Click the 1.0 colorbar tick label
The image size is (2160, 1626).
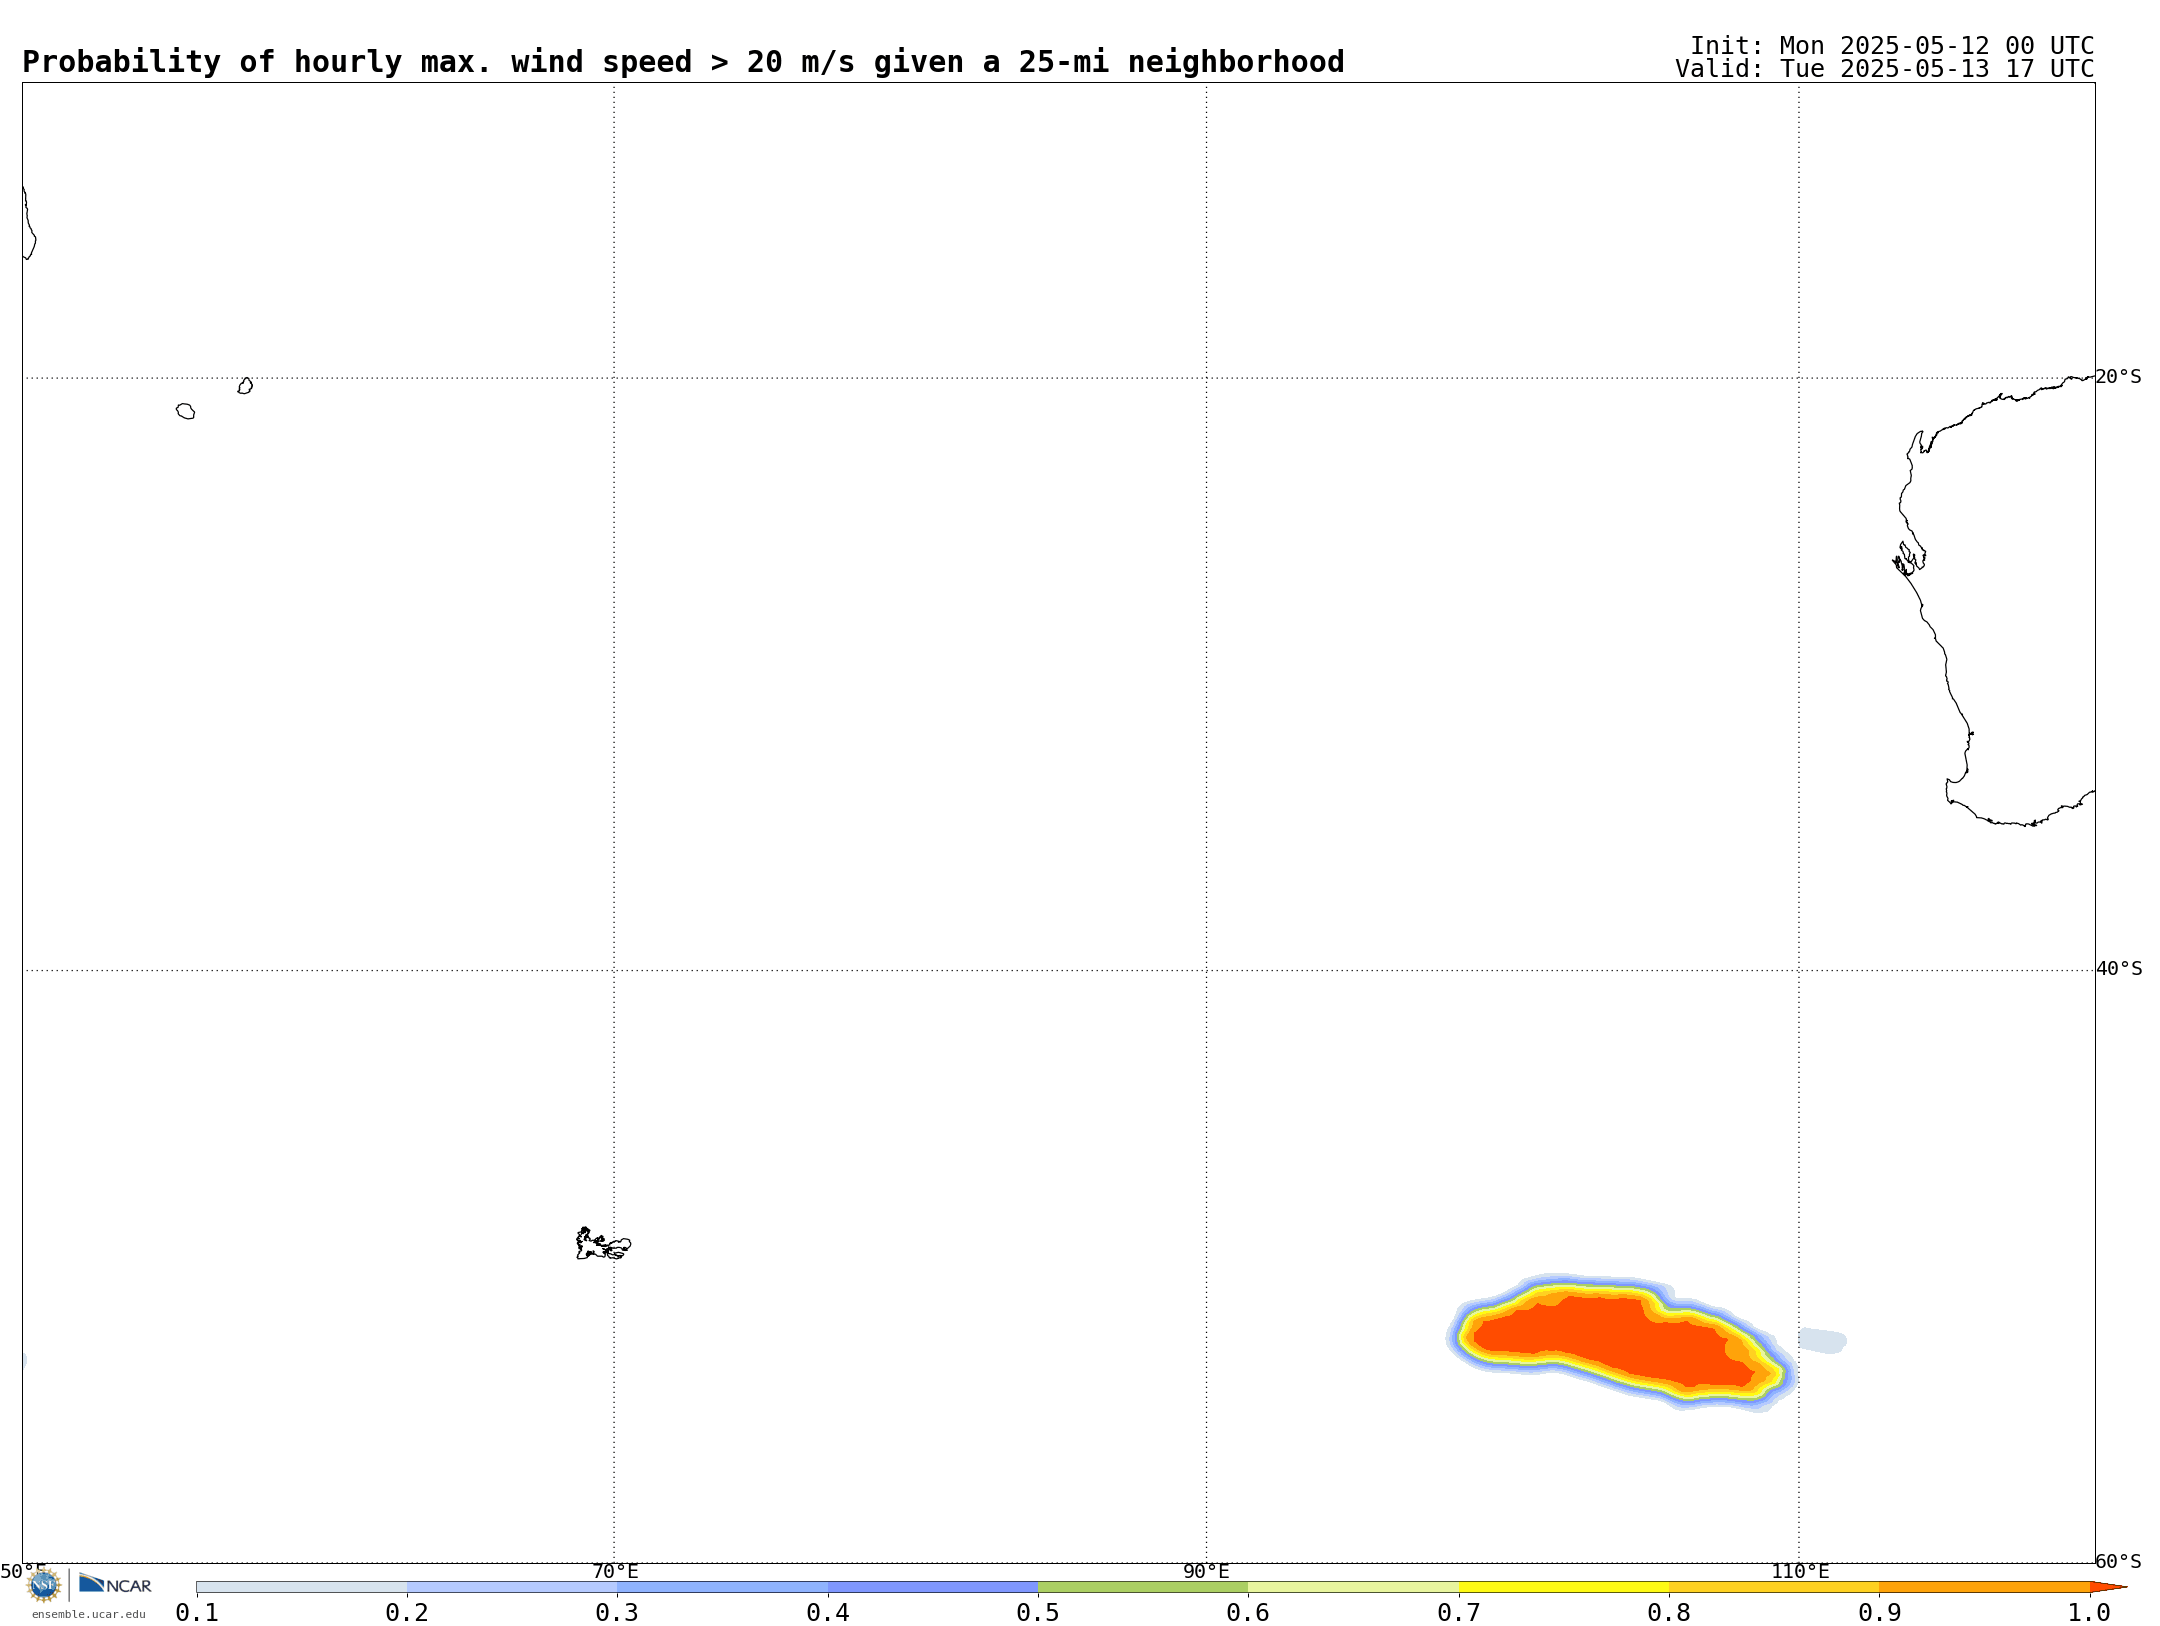tap(2089, 1612)
